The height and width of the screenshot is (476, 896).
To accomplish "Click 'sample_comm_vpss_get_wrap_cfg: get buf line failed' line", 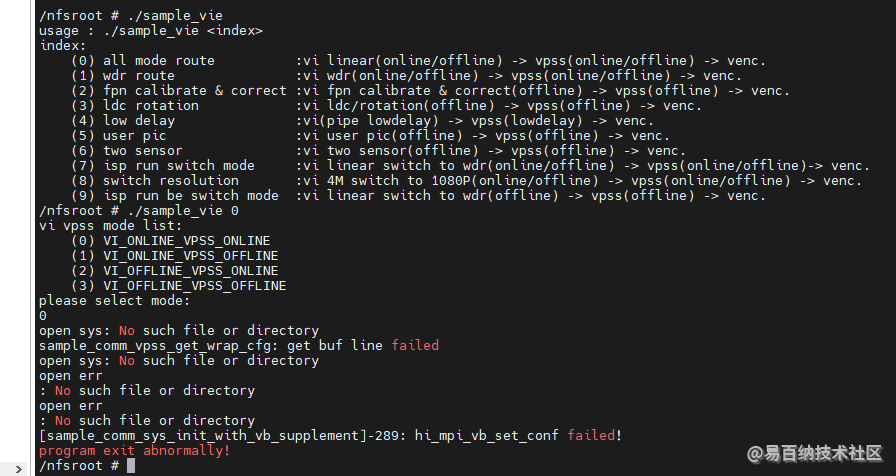I will 239,346.
